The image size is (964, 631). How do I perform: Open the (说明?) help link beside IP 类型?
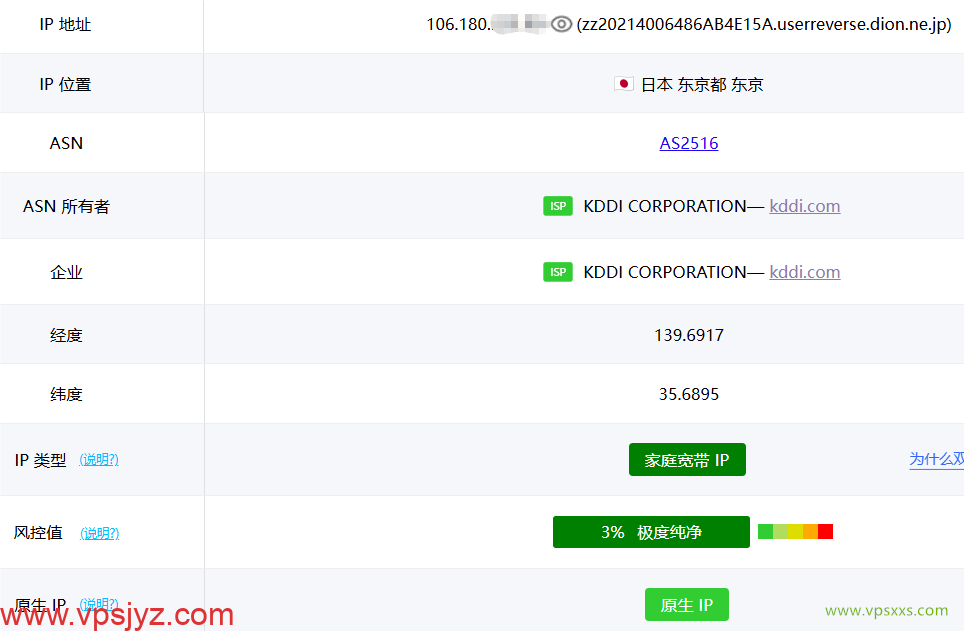pos(100,459)
